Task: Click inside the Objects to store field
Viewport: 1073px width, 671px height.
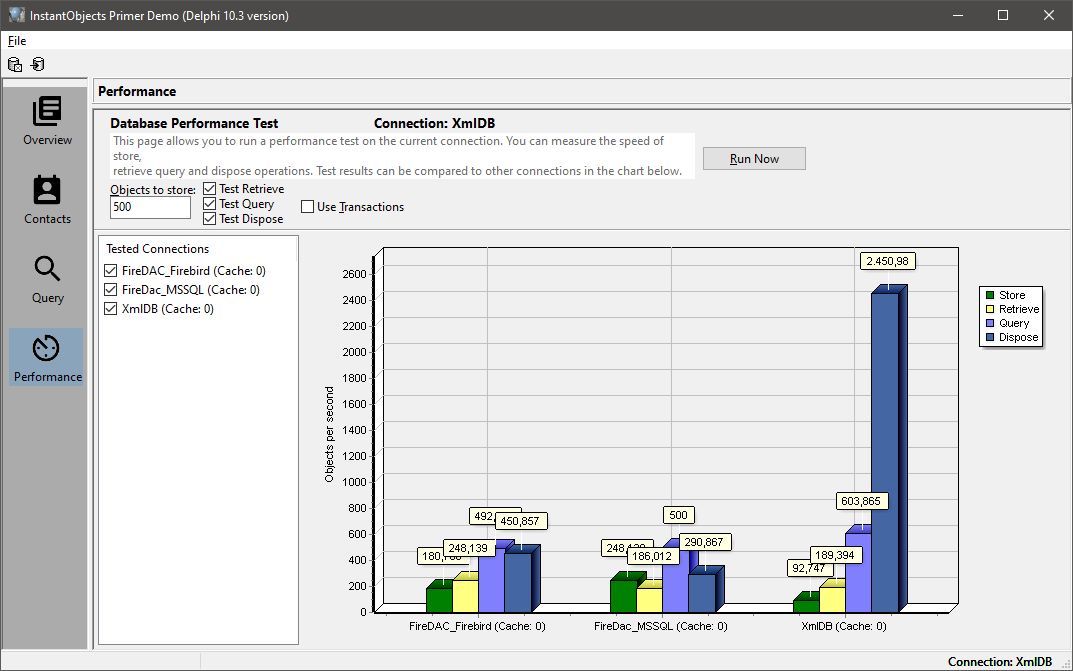Action: 149,207
